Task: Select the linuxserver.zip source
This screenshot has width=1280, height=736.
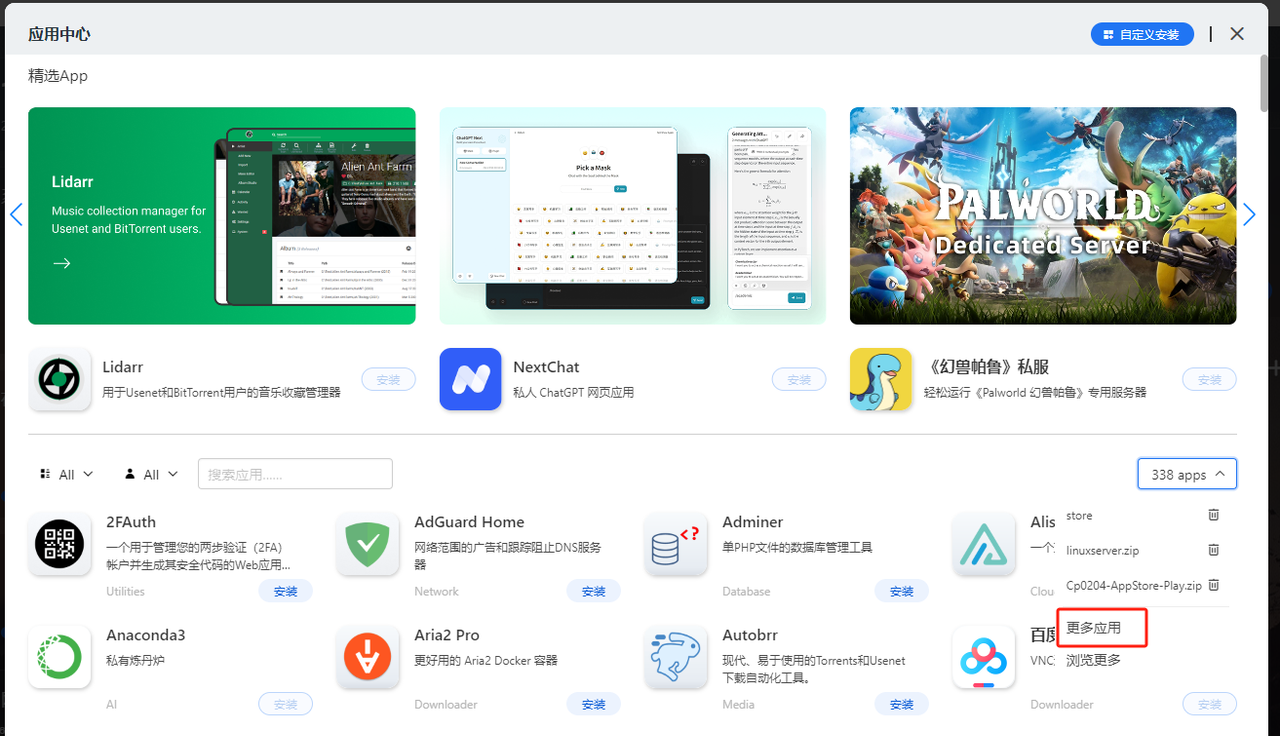Action: point(1102,551)
